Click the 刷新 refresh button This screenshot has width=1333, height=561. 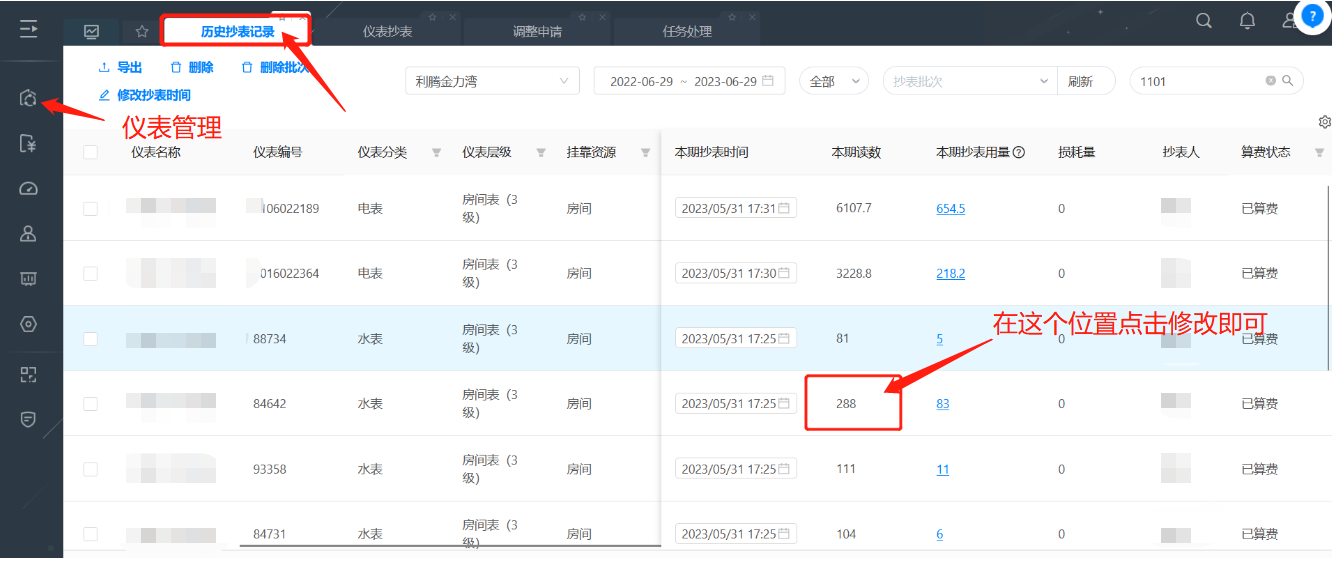click(x=1086, y=81)
